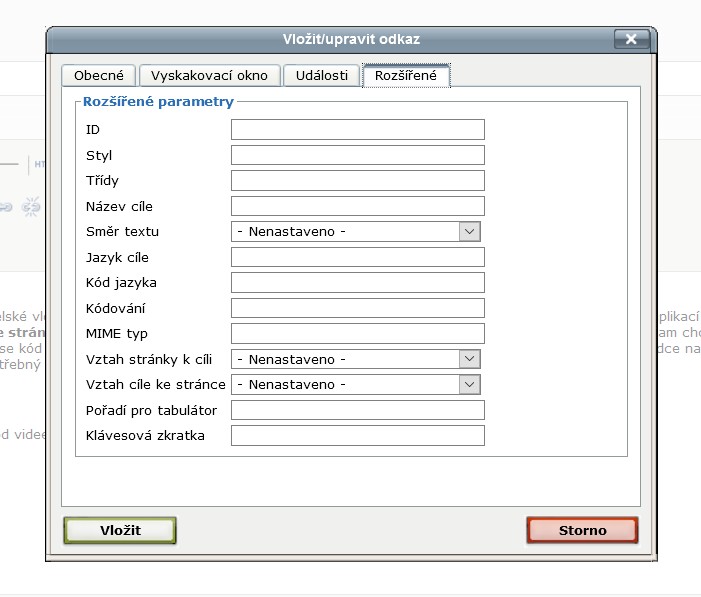Select the Kódování input field

(x=357, y=308)
